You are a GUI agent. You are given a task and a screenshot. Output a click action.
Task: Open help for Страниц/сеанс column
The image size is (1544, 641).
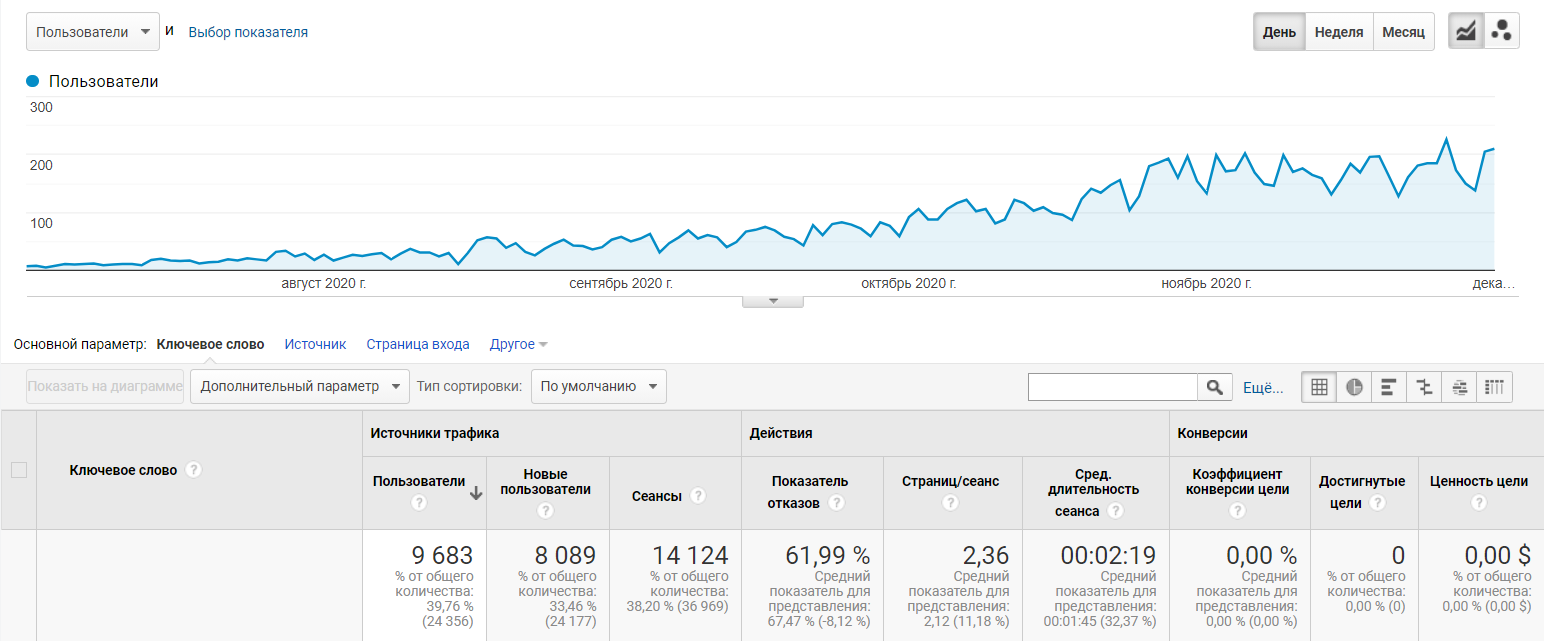coord(950,503)
